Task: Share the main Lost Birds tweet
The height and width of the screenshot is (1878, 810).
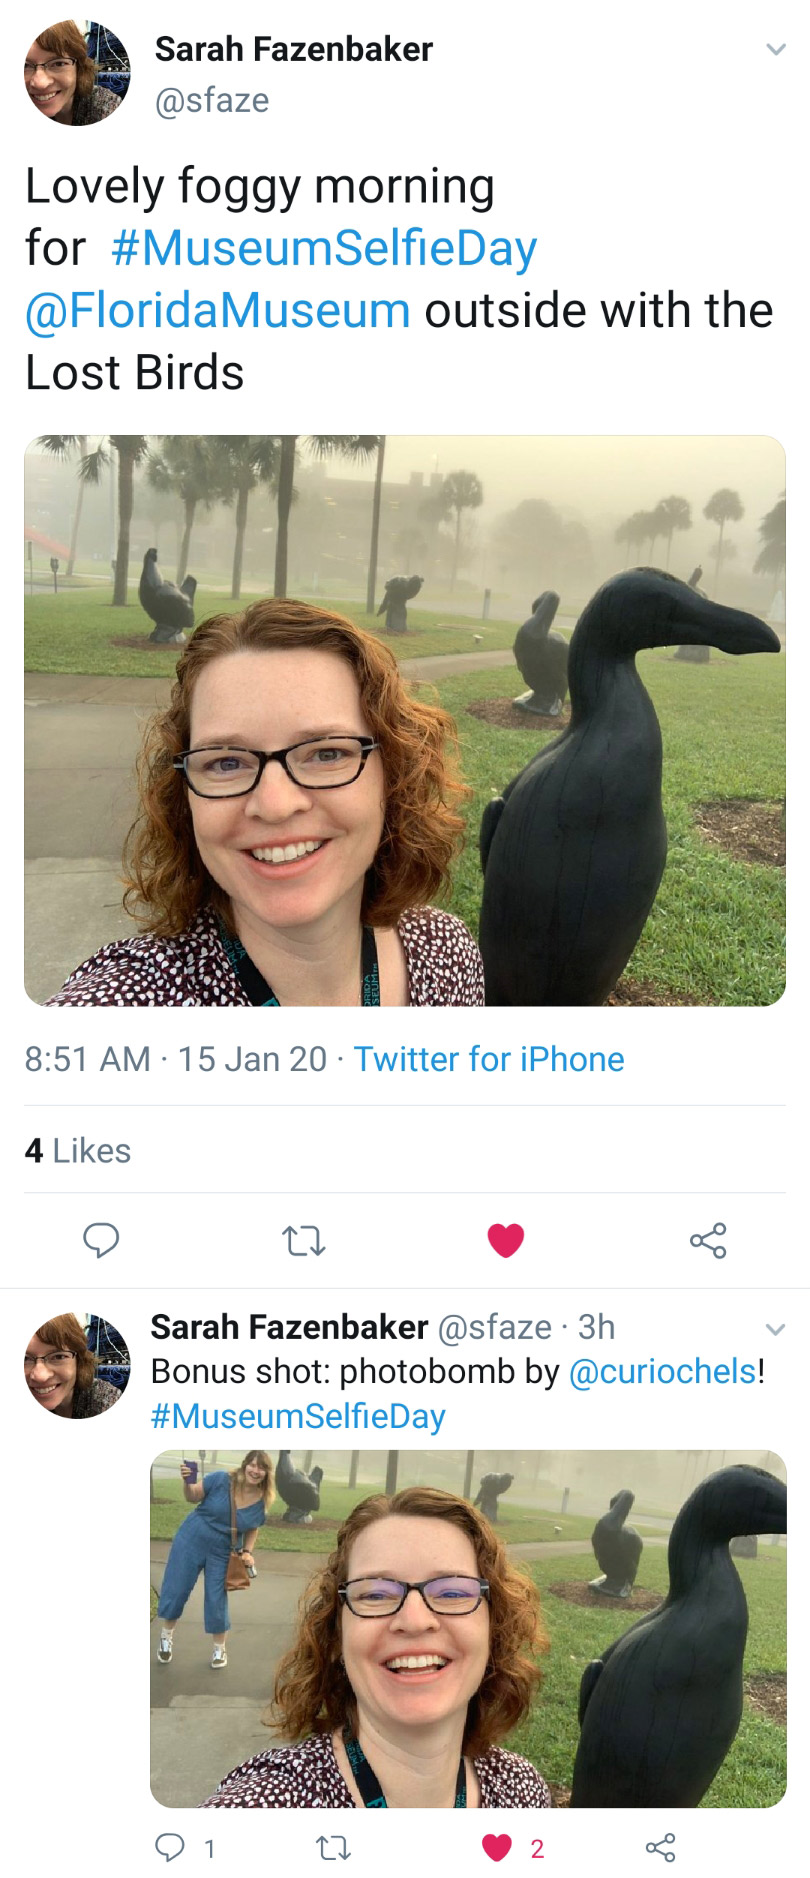Action: pyautogui.click(x=708, y=1240)
